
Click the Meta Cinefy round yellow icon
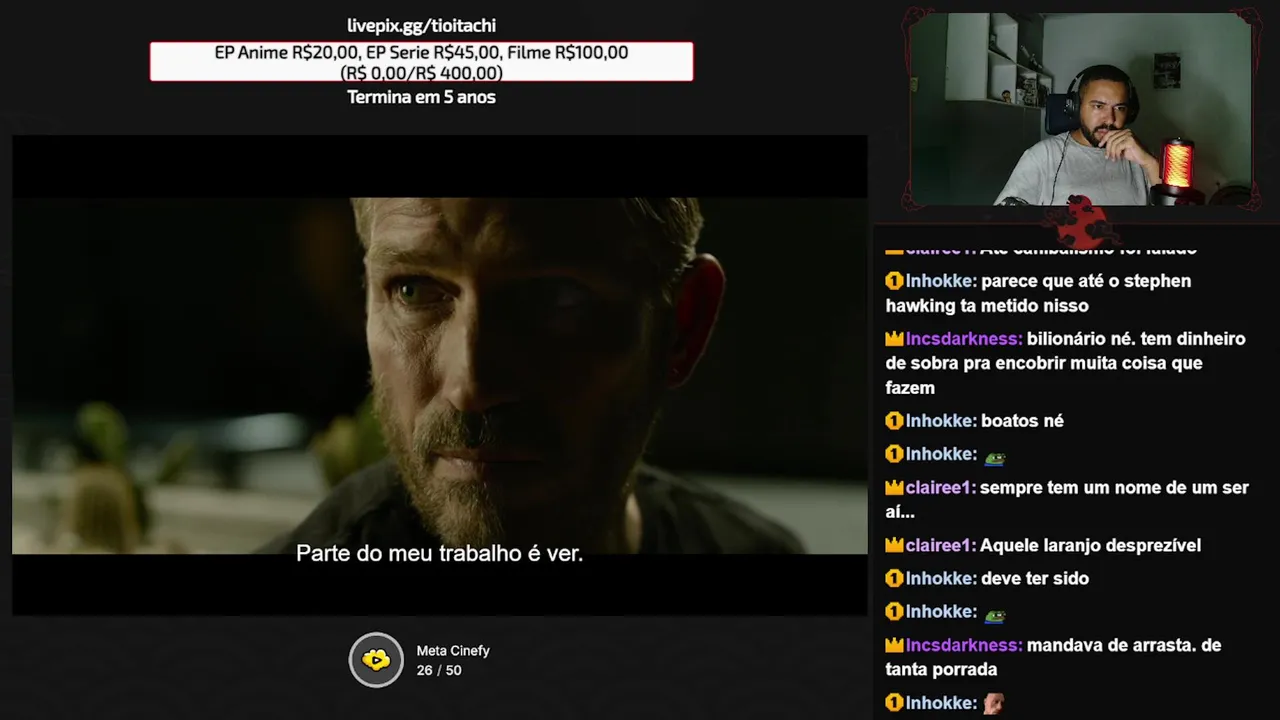pos(376,660)
